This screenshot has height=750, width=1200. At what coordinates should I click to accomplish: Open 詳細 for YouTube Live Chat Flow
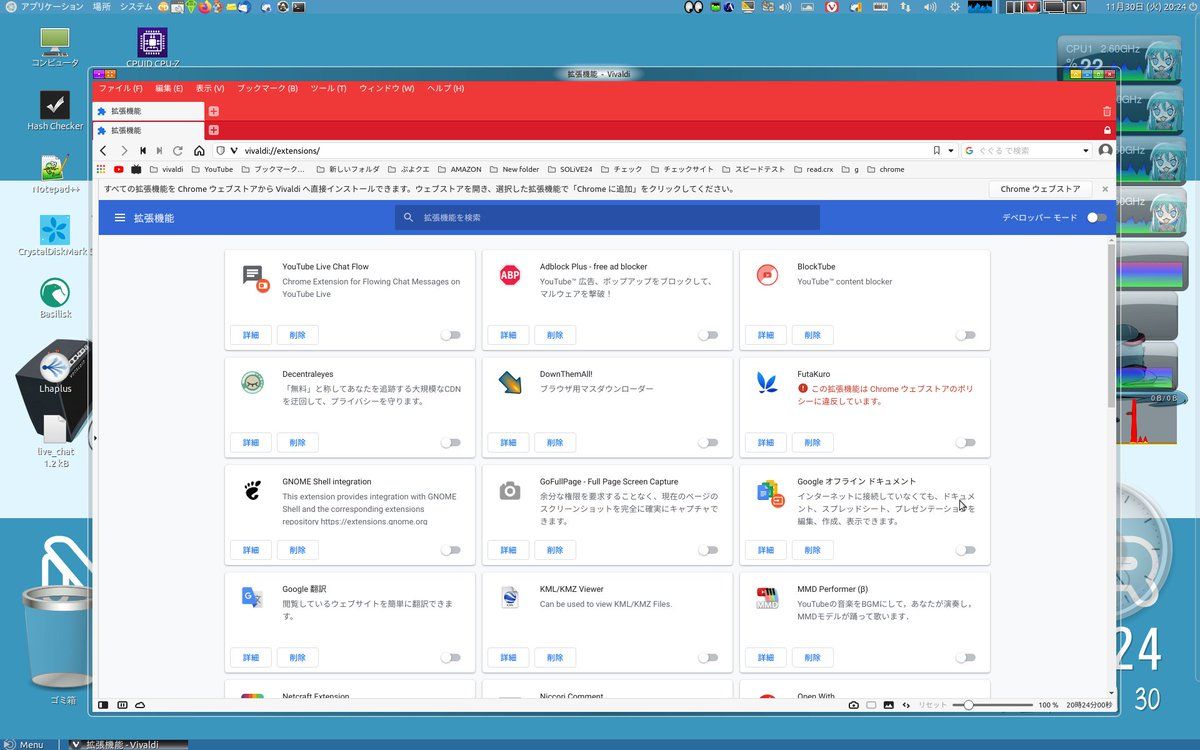pyautogui.click(x=250, y=335)
